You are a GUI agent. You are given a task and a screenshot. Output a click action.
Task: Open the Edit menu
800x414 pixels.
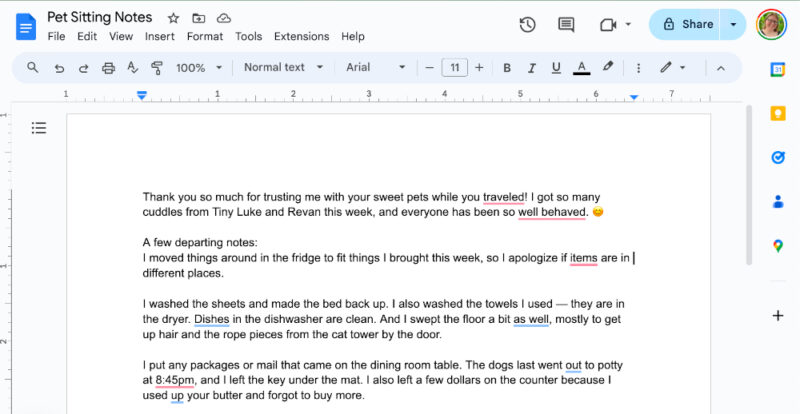pos(87,36)
